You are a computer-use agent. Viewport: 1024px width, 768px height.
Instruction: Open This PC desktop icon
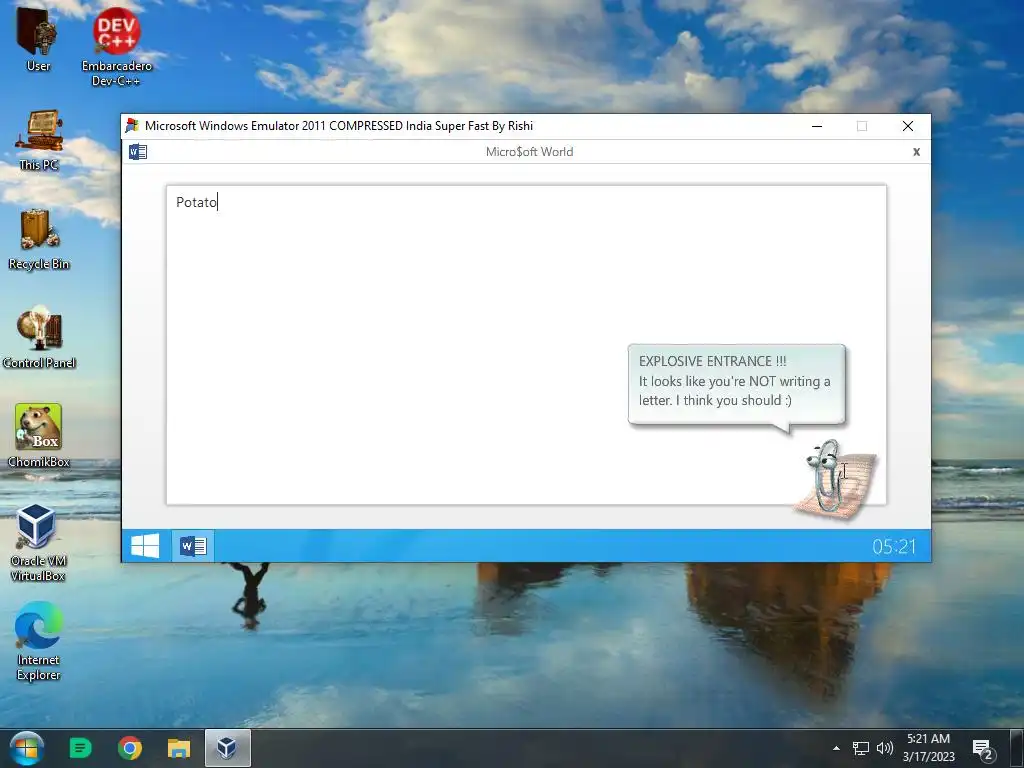point(39,140)
